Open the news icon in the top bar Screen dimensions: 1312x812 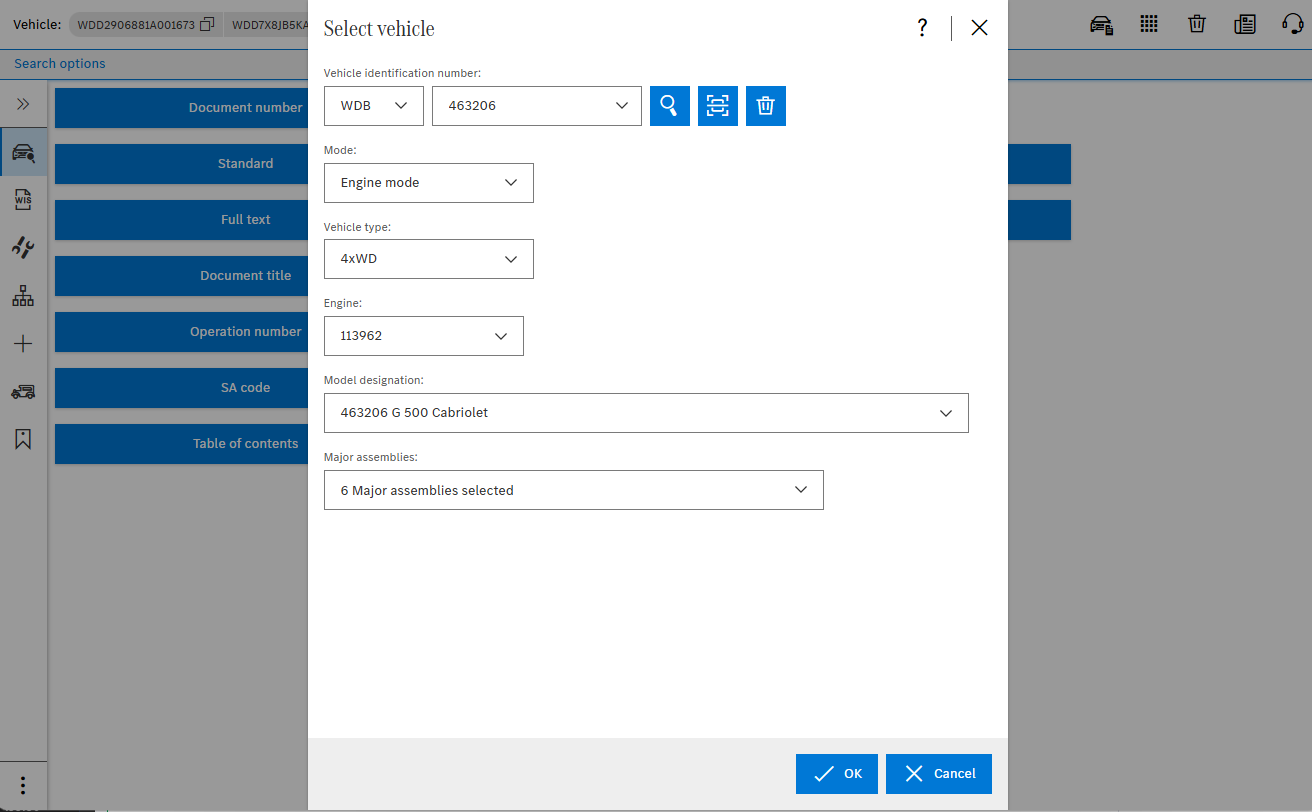[1245, 24]
